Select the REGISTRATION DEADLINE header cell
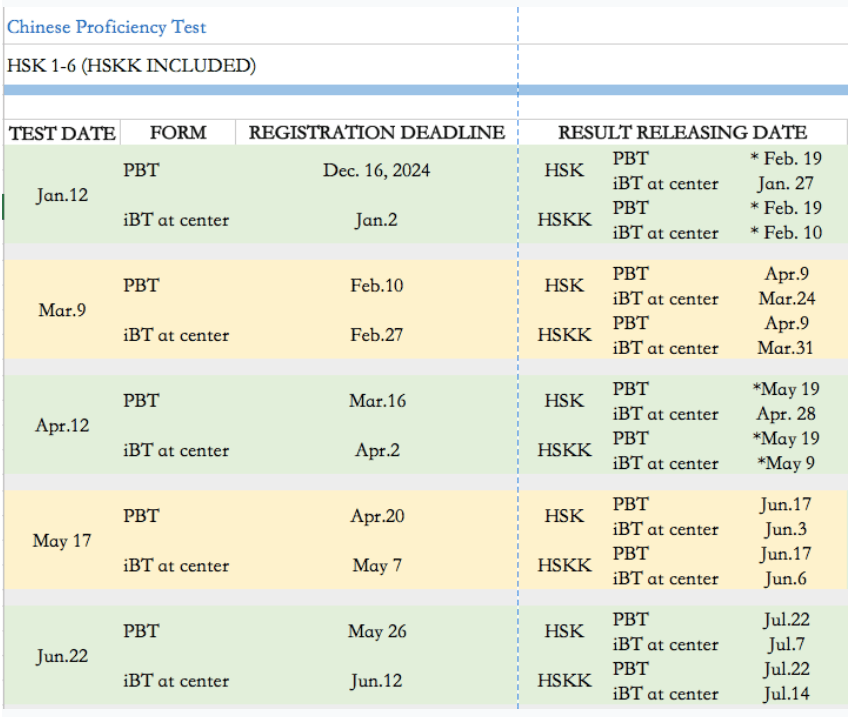851x717 pixels. tap(376, 133)
